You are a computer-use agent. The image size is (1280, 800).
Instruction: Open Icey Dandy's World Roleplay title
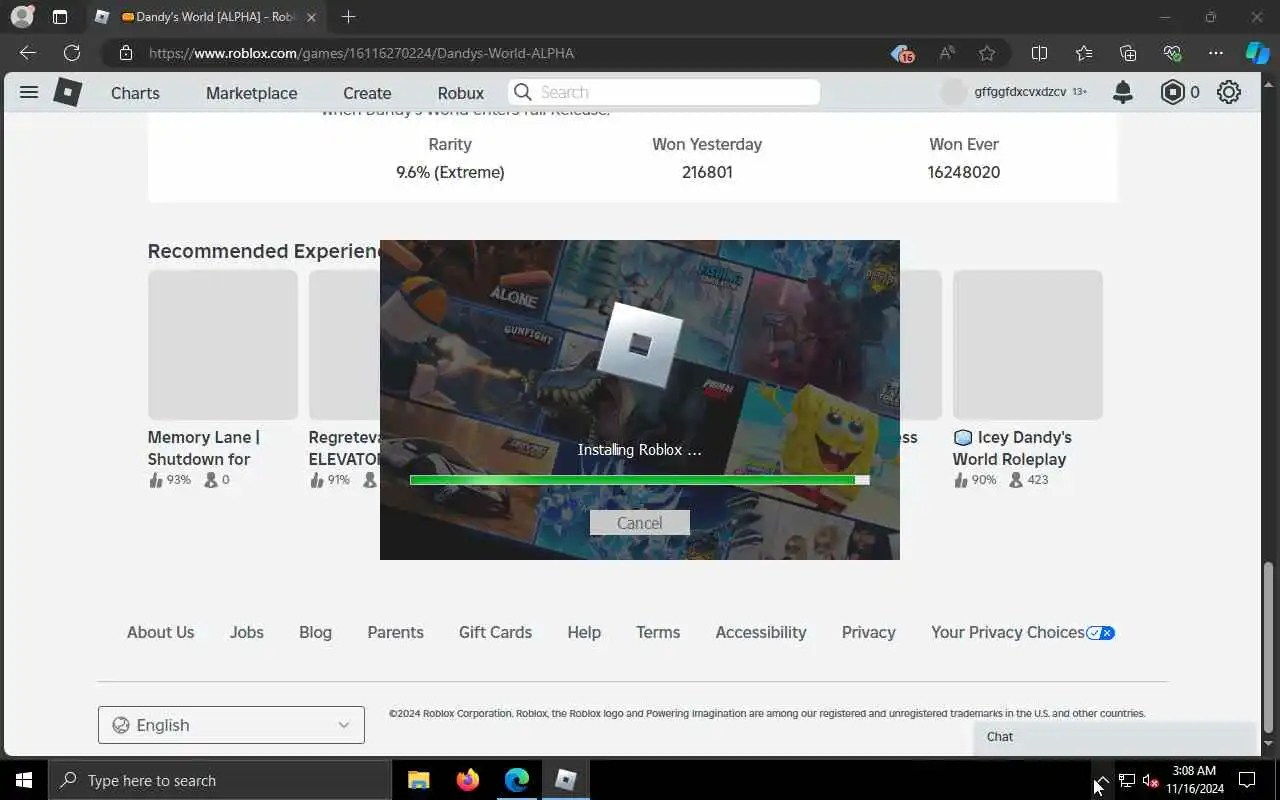(1012, 448)
